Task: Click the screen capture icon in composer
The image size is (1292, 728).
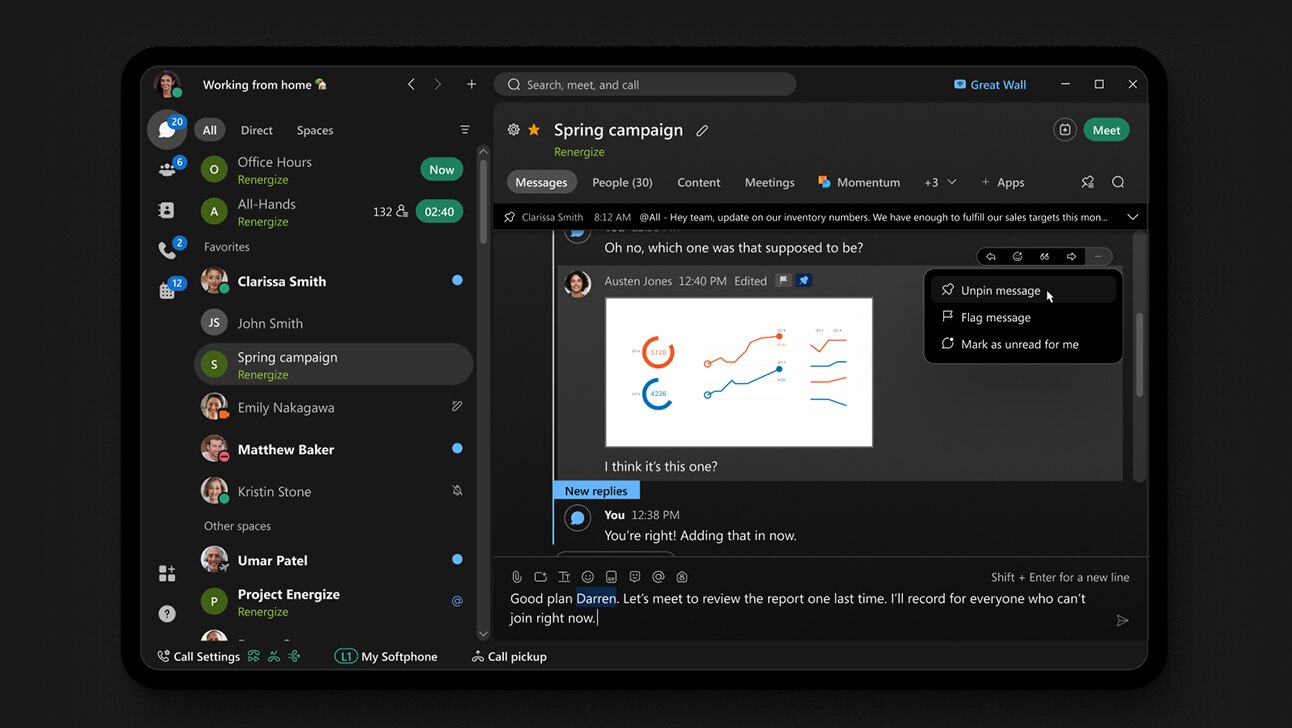Action: click(541, 577)
